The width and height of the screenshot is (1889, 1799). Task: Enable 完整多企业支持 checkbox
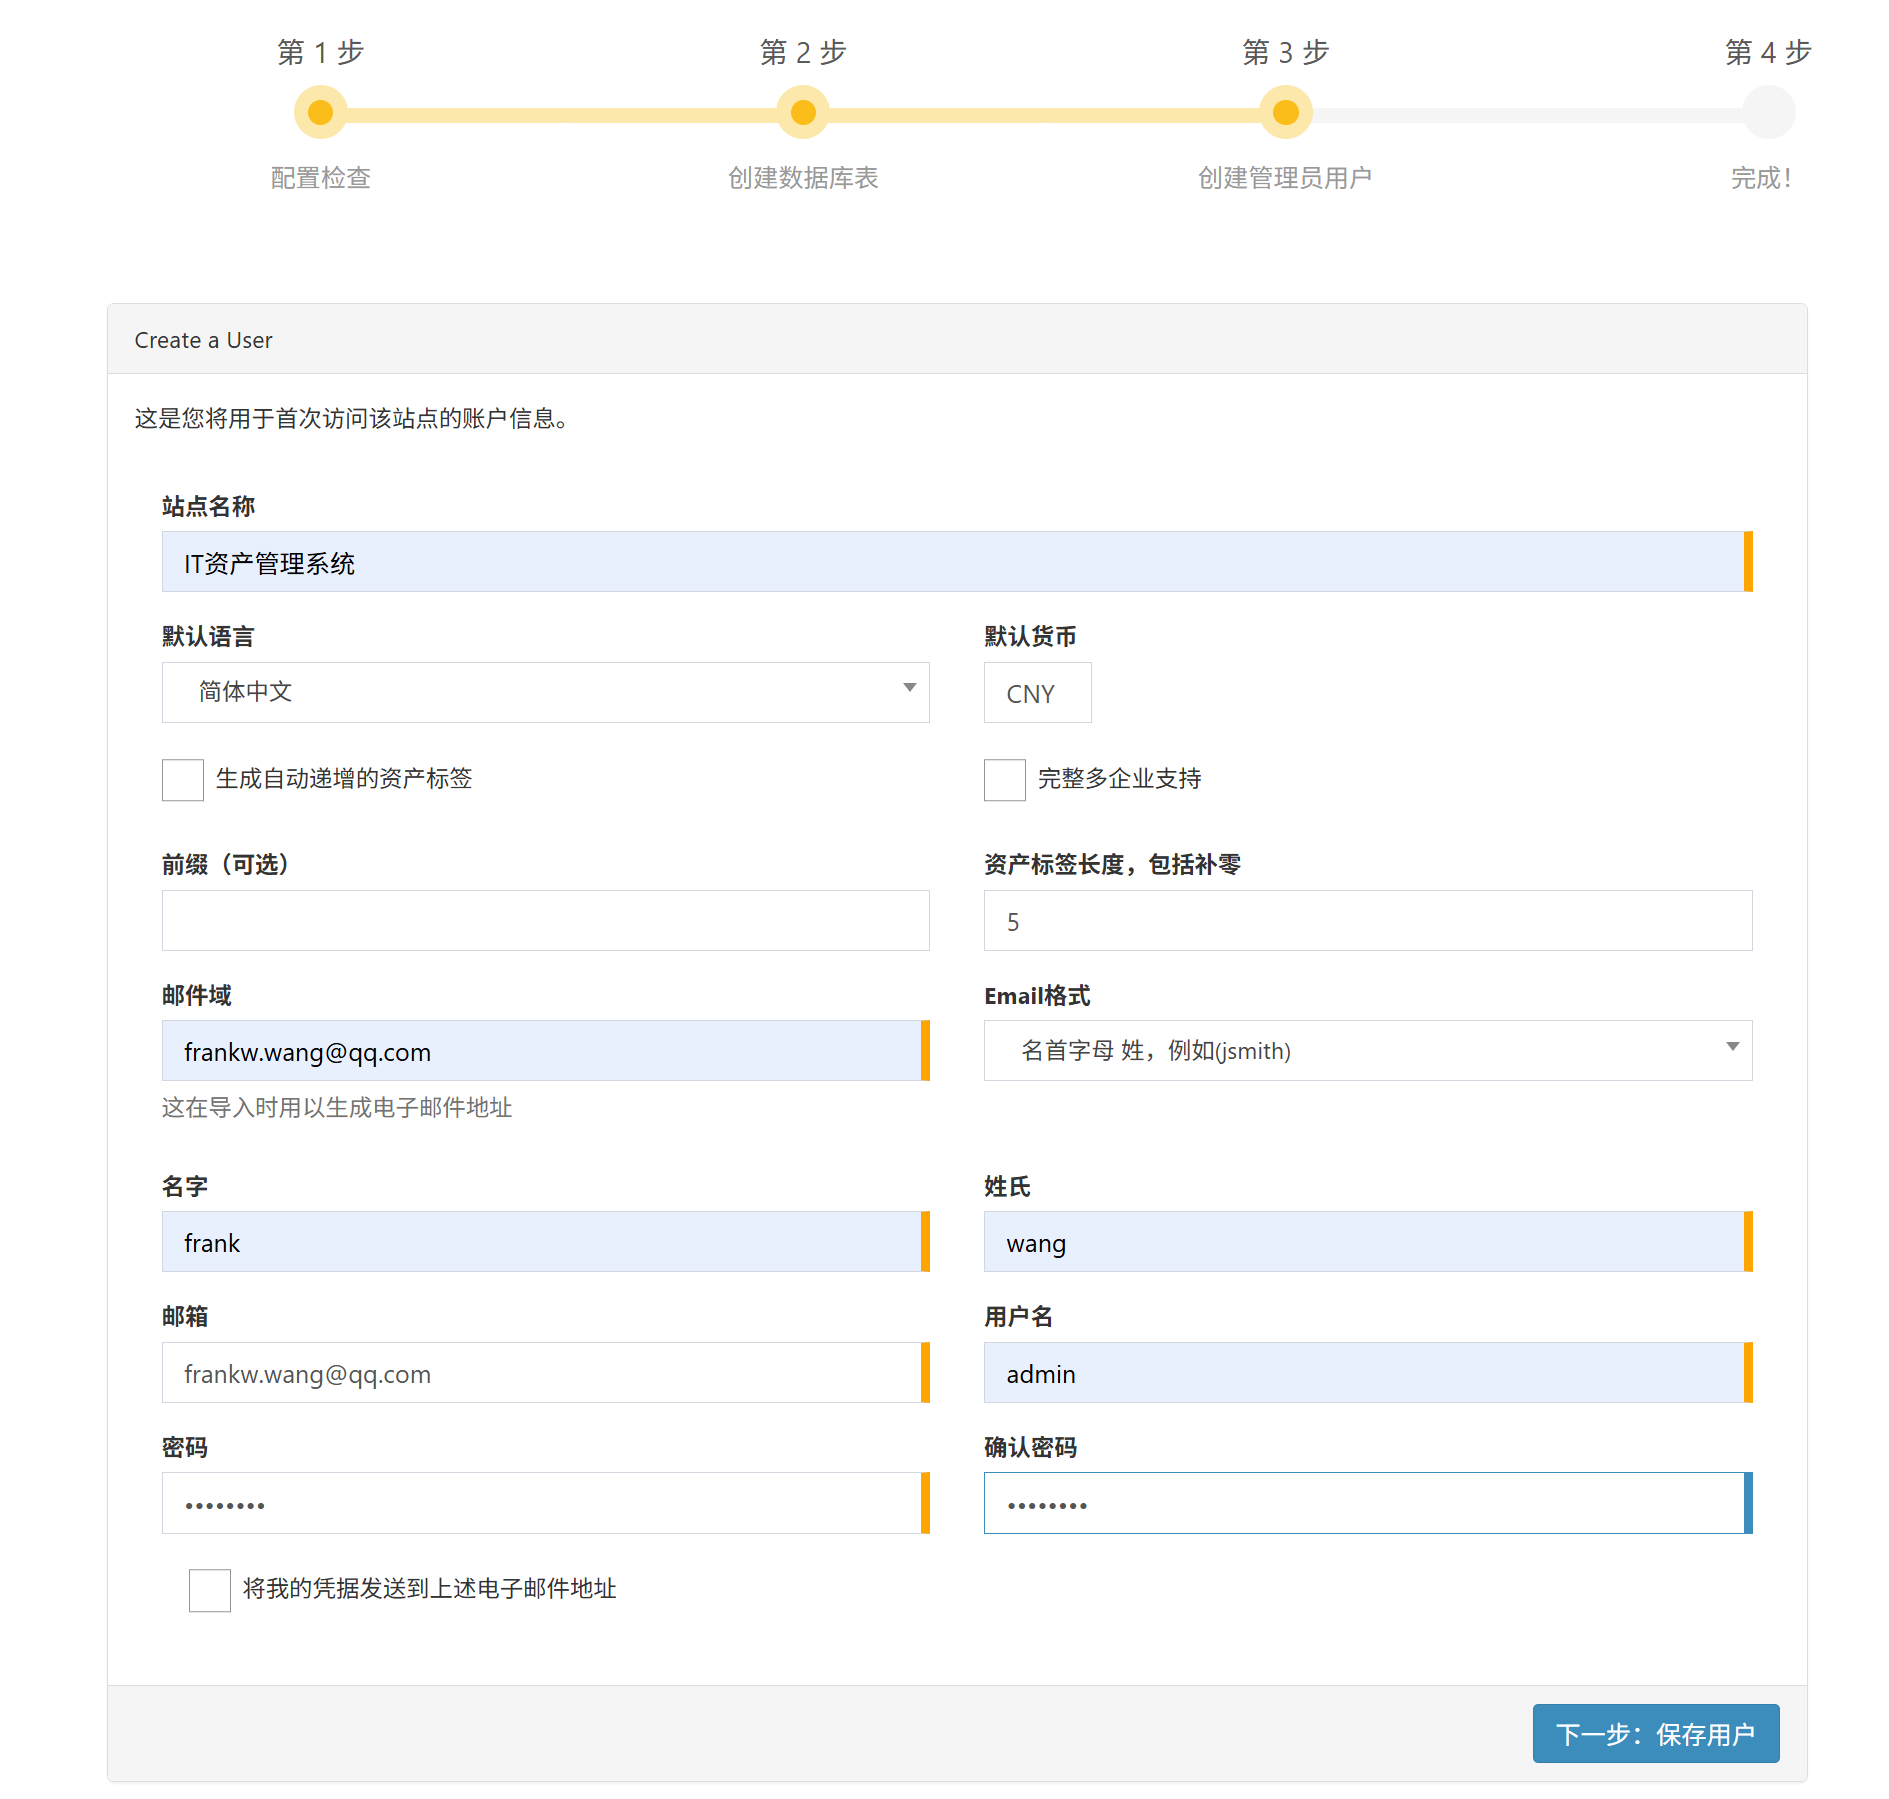pyautogui.click(x=1004, y=780)
